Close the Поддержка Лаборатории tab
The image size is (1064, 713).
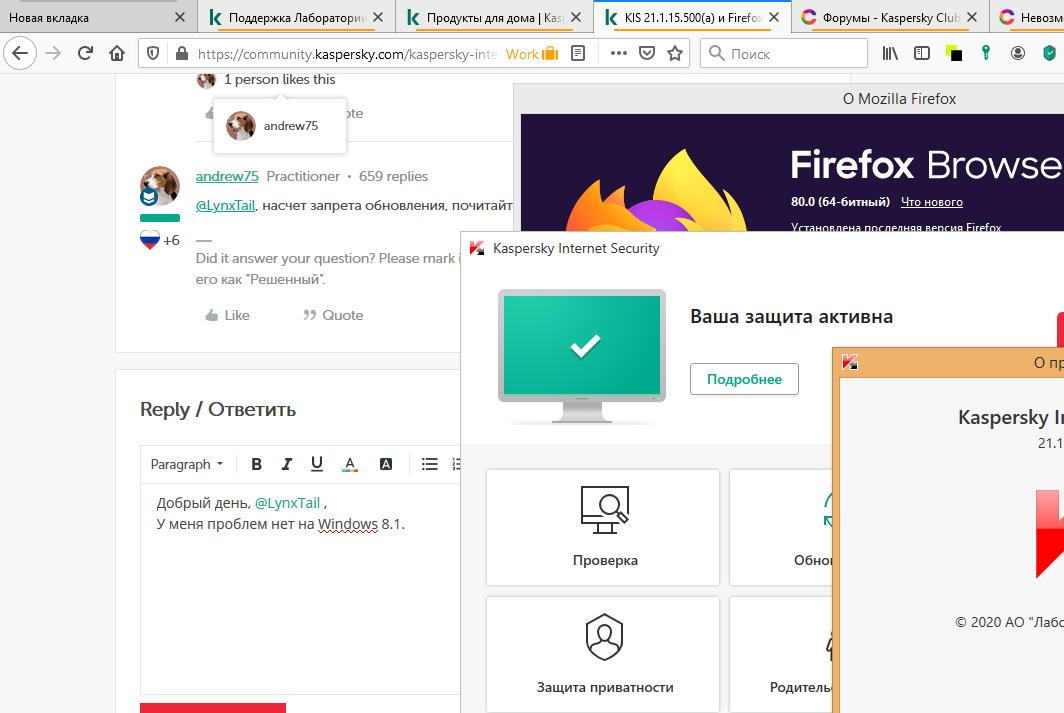tap(378, 18)
